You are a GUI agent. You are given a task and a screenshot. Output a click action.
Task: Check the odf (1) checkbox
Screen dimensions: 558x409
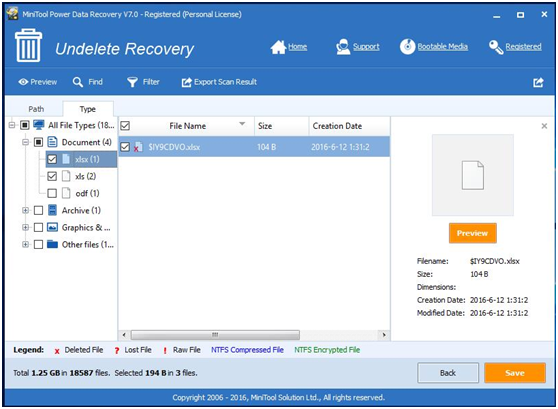[x=52, y=193]
